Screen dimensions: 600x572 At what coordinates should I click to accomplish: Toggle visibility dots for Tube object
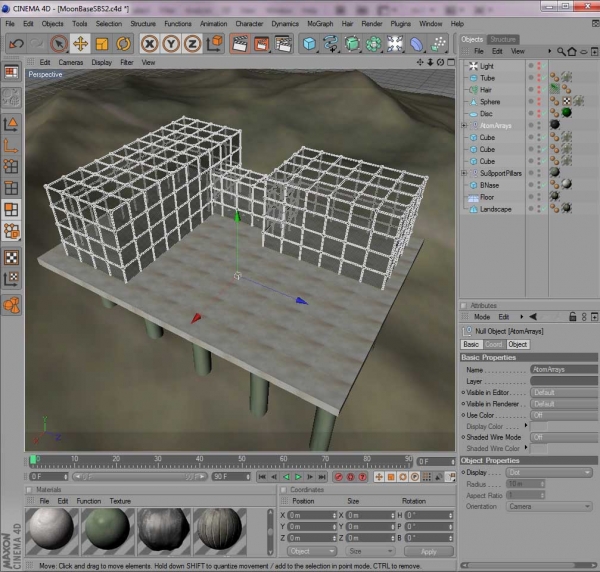pyautogui.click(x=539, y=78)
